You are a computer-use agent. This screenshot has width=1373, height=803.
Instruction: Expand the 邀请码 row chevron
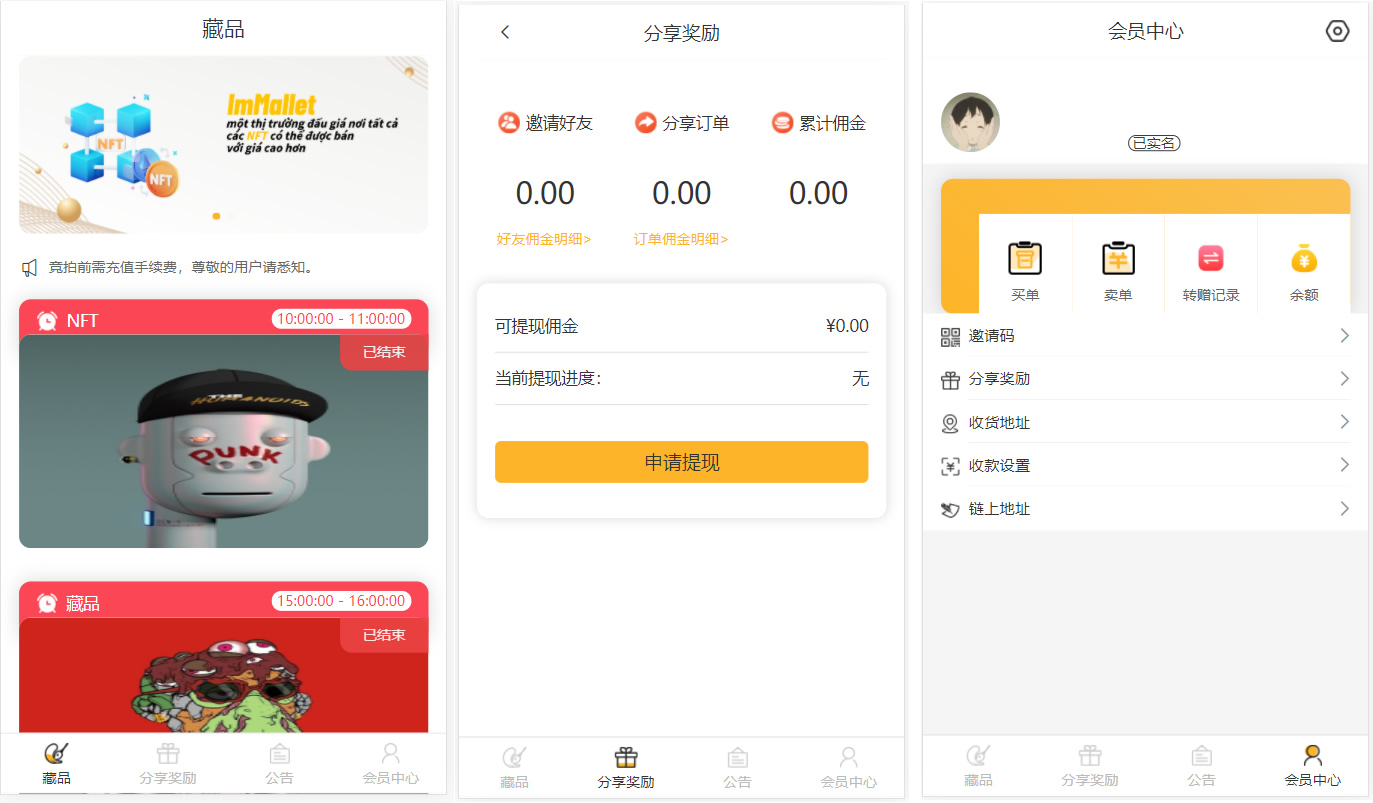tap(1344, 336)
